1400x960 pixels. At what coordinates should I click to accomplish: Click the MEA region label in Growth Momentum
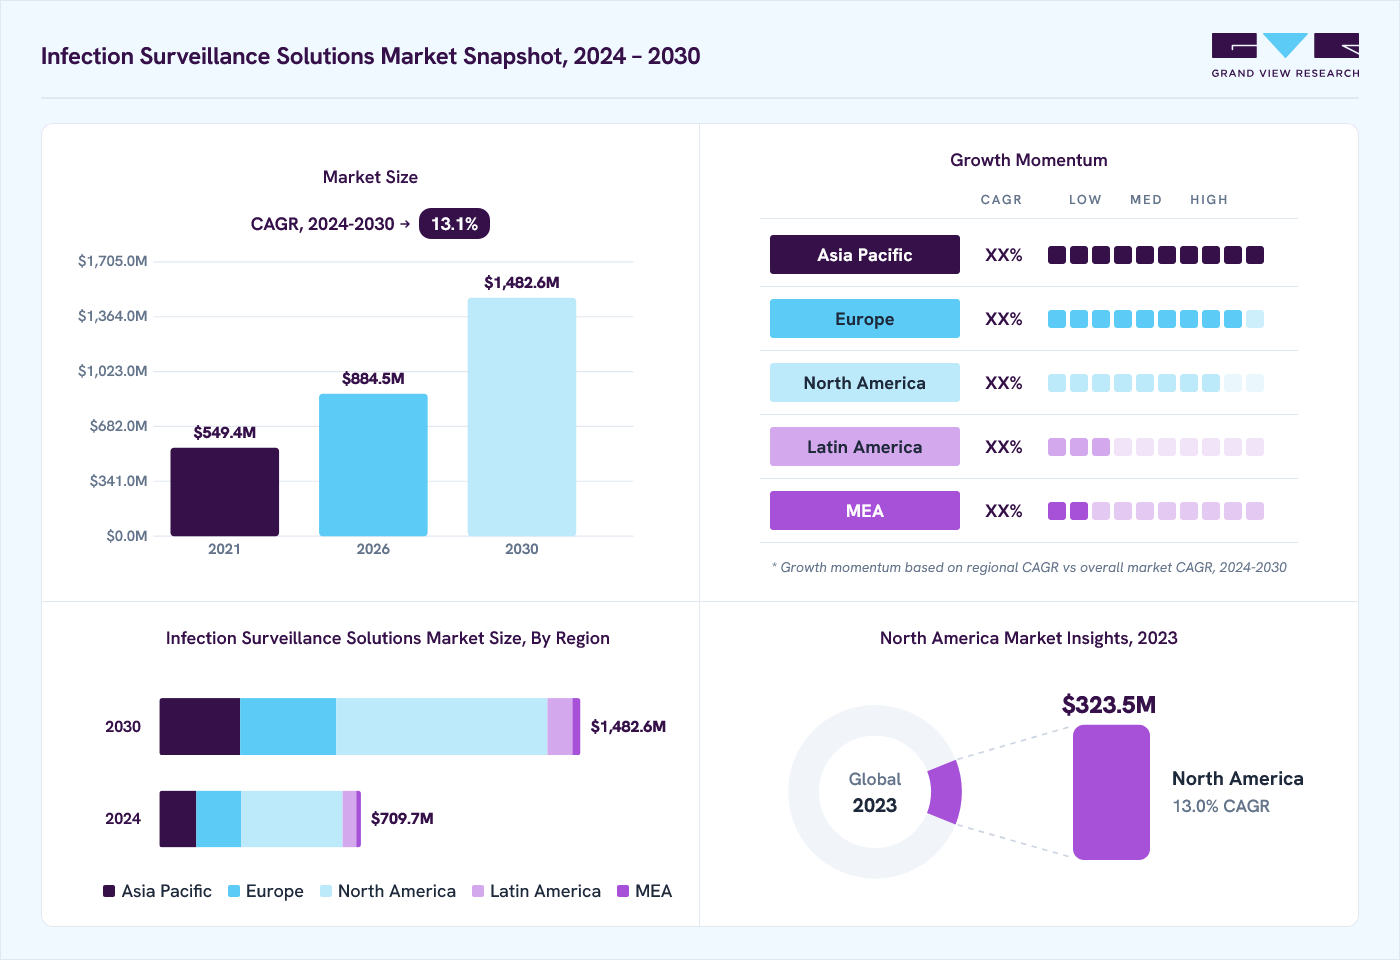pyautogui.click(x=865, y=511)
